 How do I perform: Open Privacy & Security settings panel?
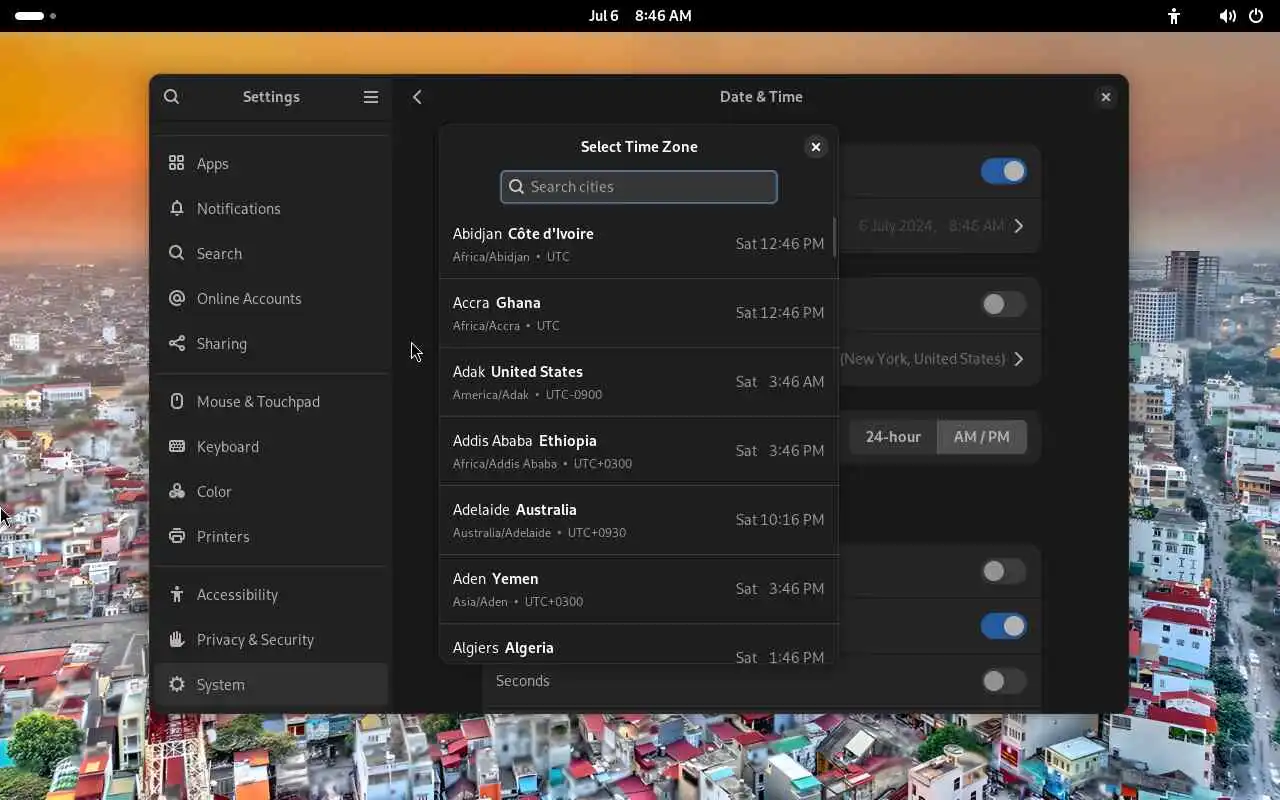pyautogui.click(x=271, y=639)
